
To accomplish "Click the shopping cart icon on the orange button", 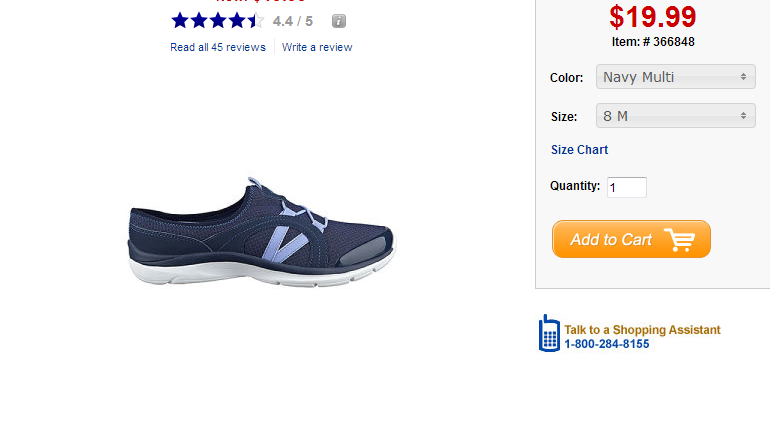I will [x=679, y=240].
